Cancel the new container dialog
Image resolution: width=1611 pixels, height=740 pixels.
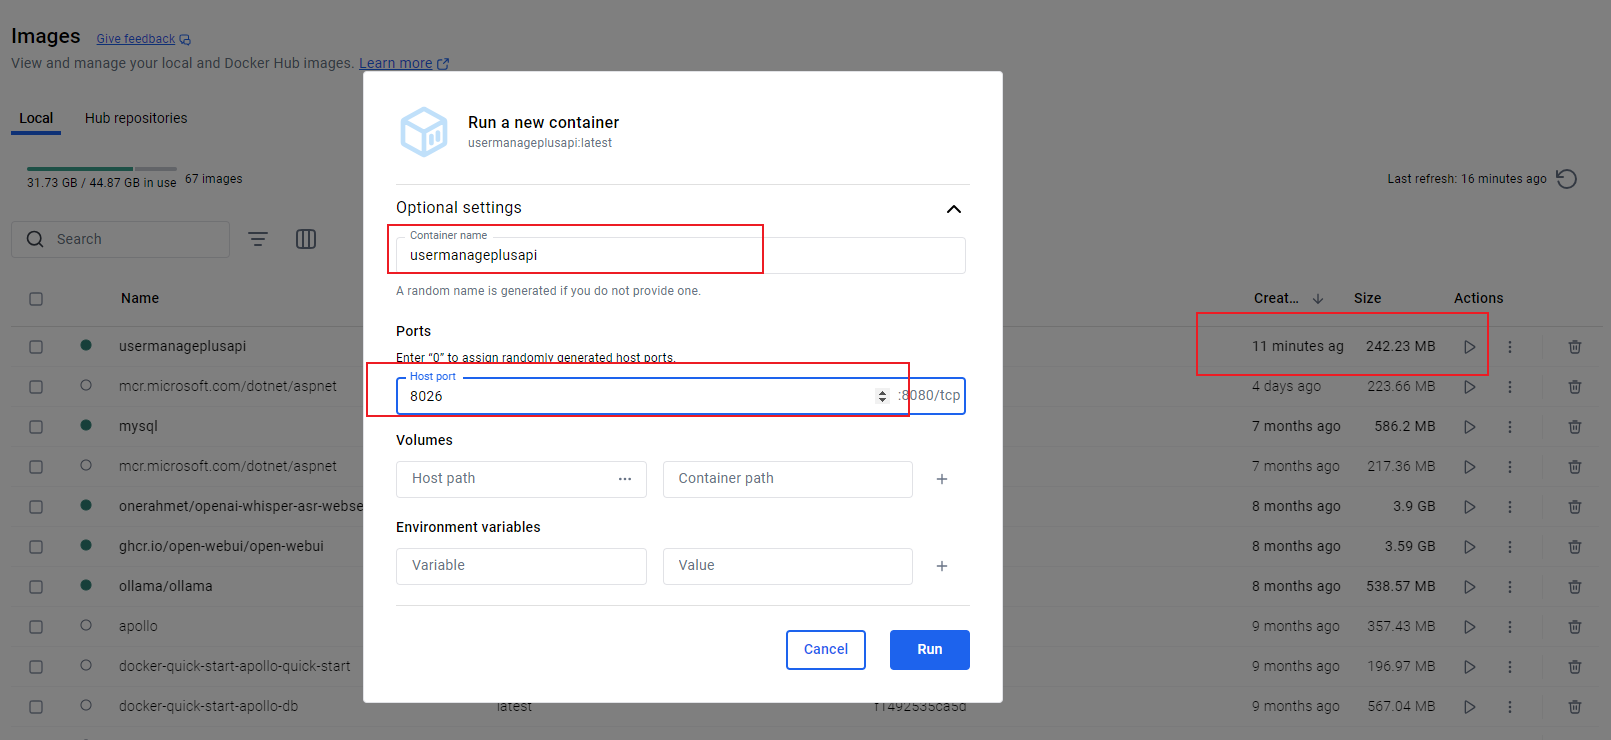(825, 649)
